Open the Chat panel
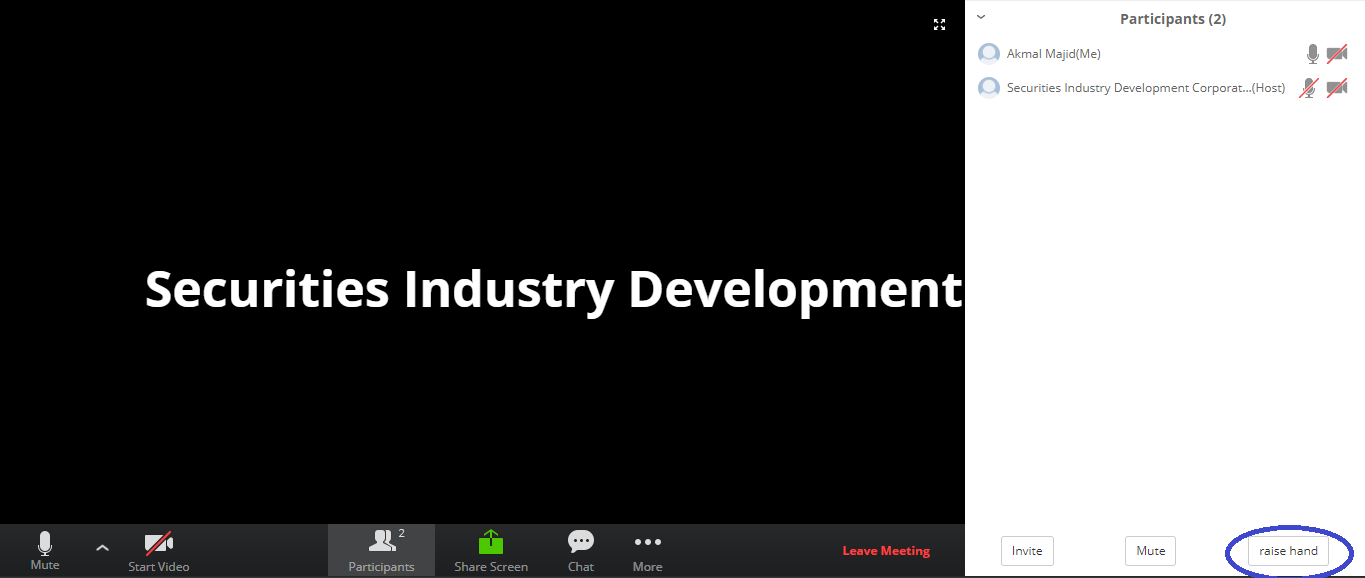 pos(581,551)
